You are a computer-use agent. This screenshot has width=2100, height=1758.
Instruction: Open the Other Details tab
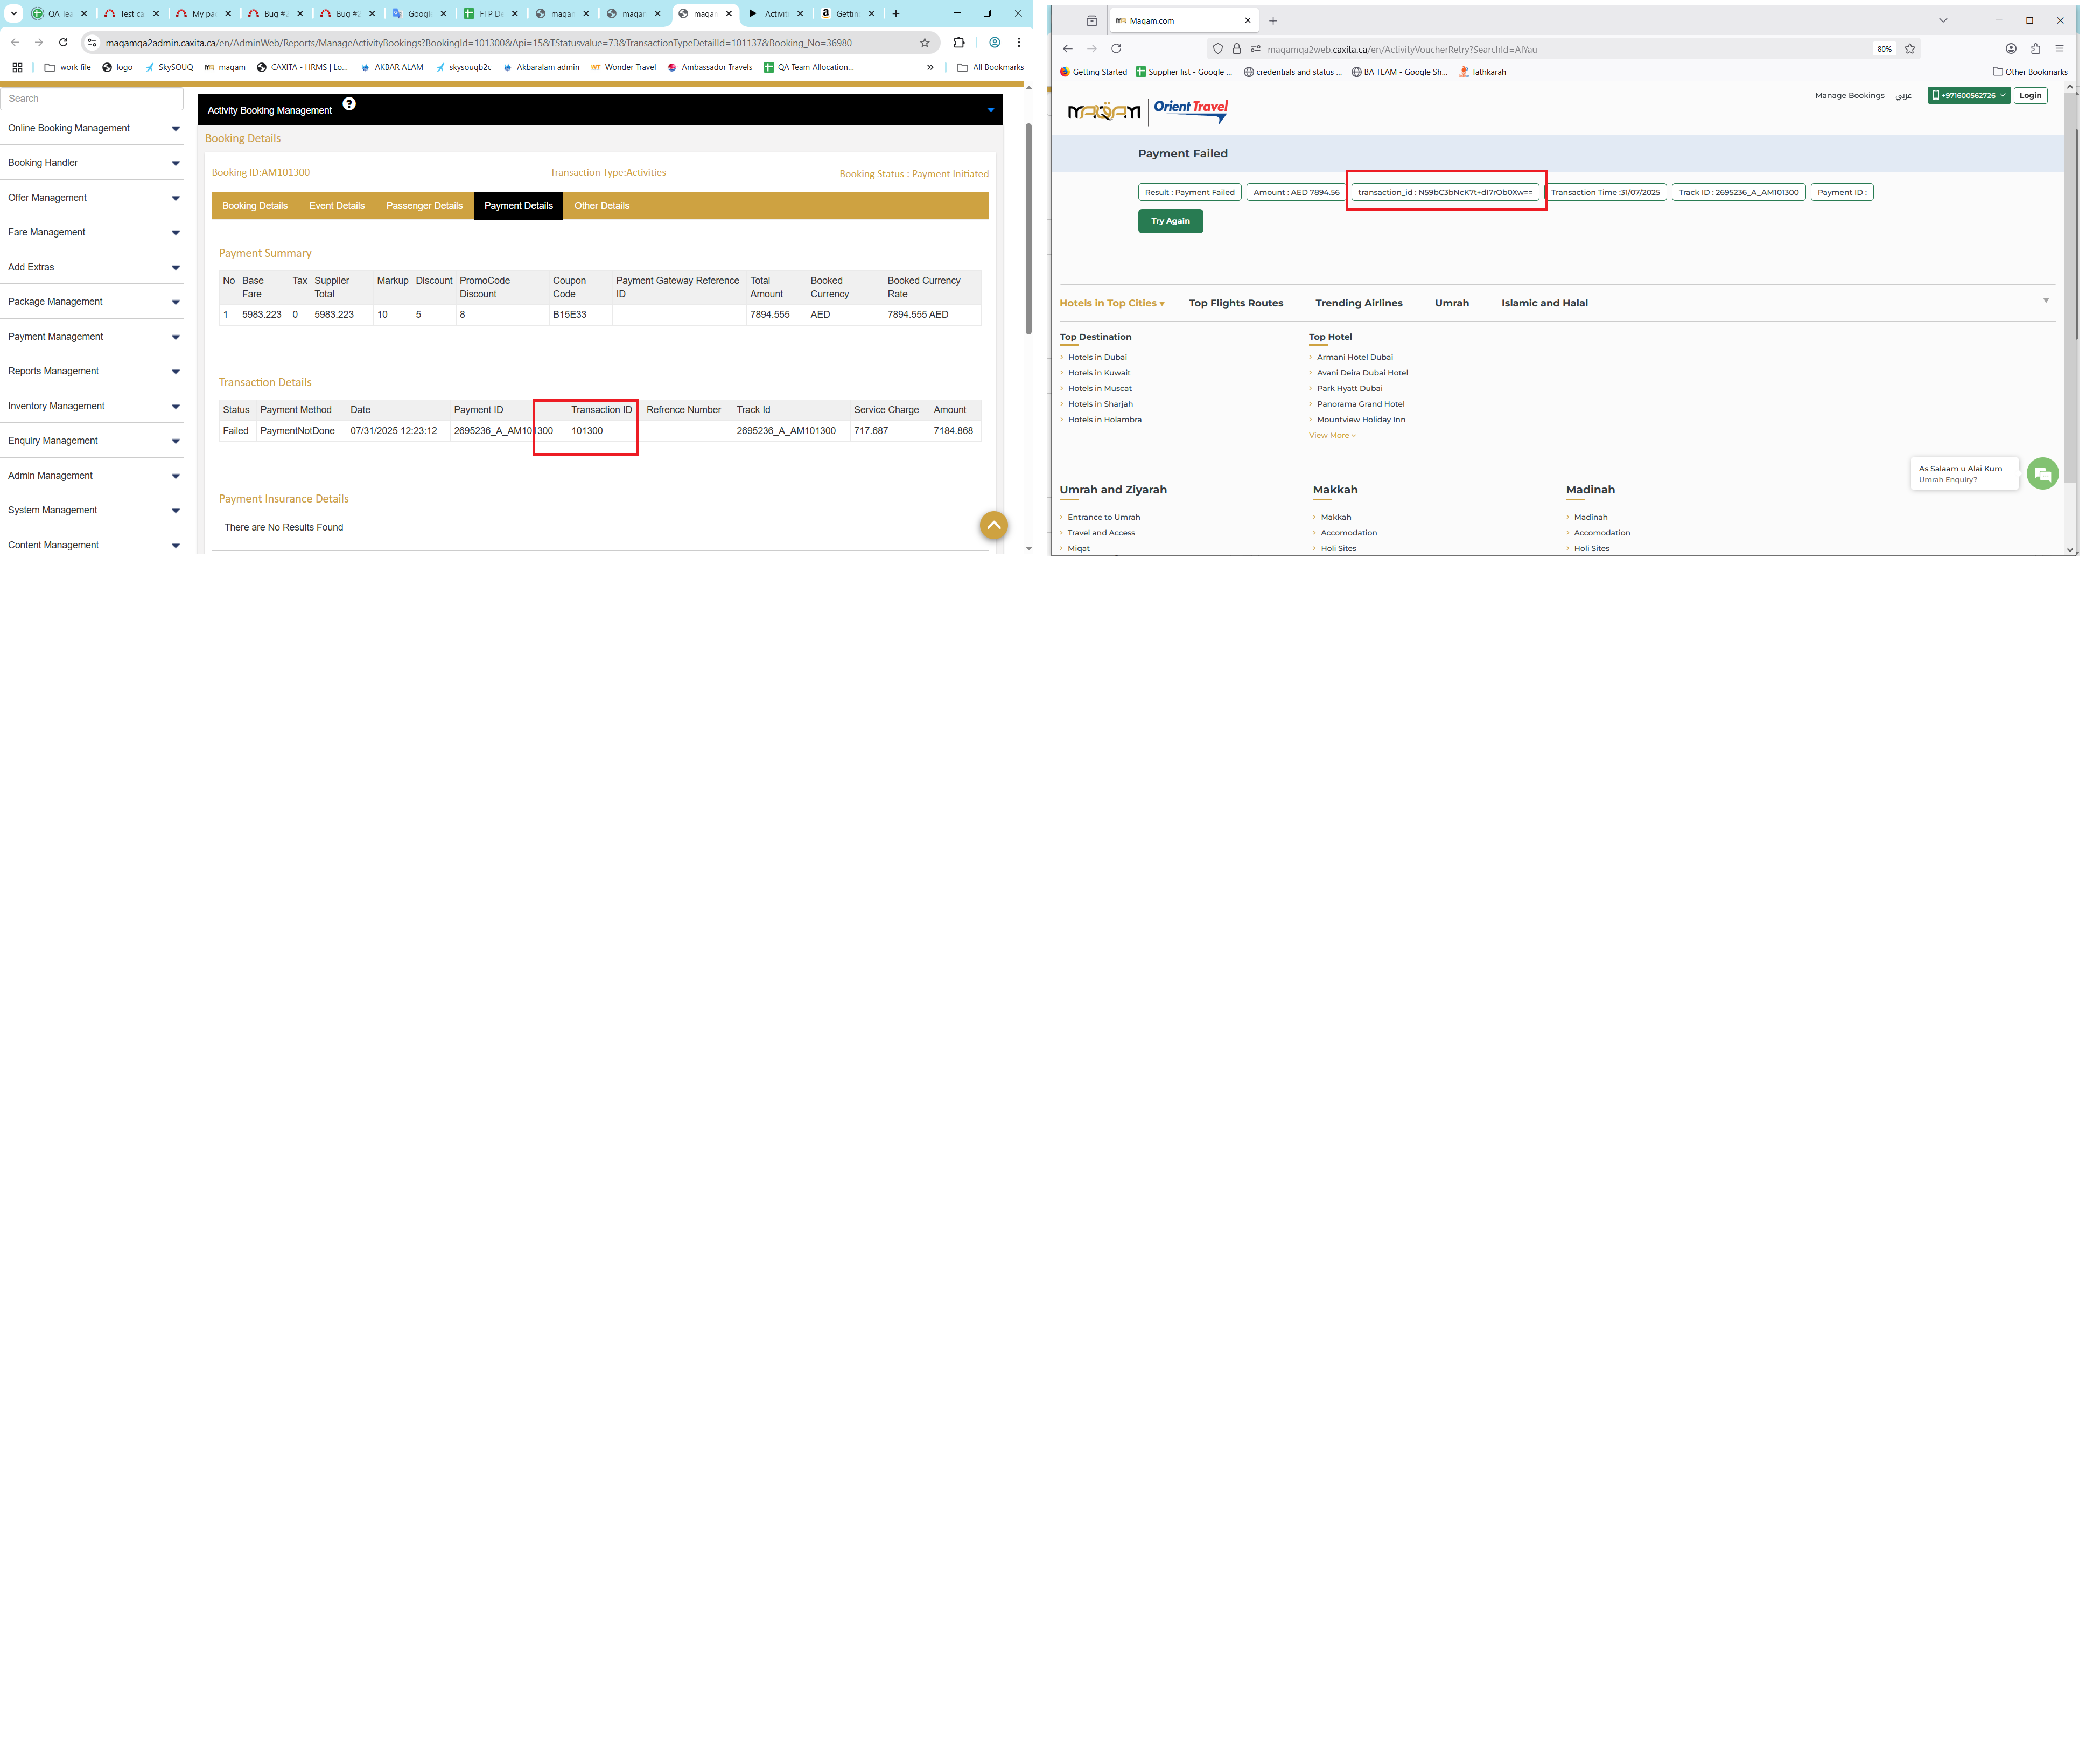tap(601, 206)
